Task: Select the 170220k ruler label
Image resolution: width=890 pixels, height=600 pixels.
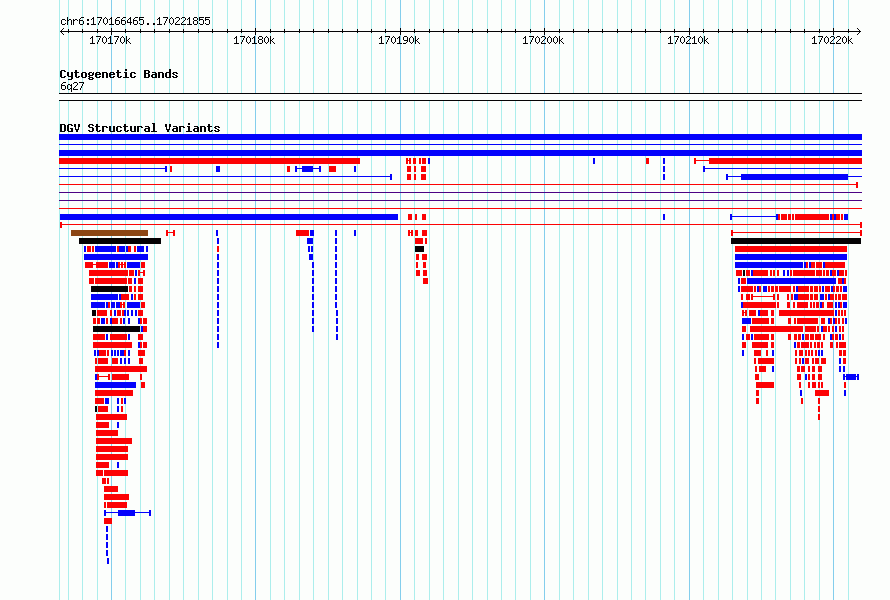Action: 832,40
